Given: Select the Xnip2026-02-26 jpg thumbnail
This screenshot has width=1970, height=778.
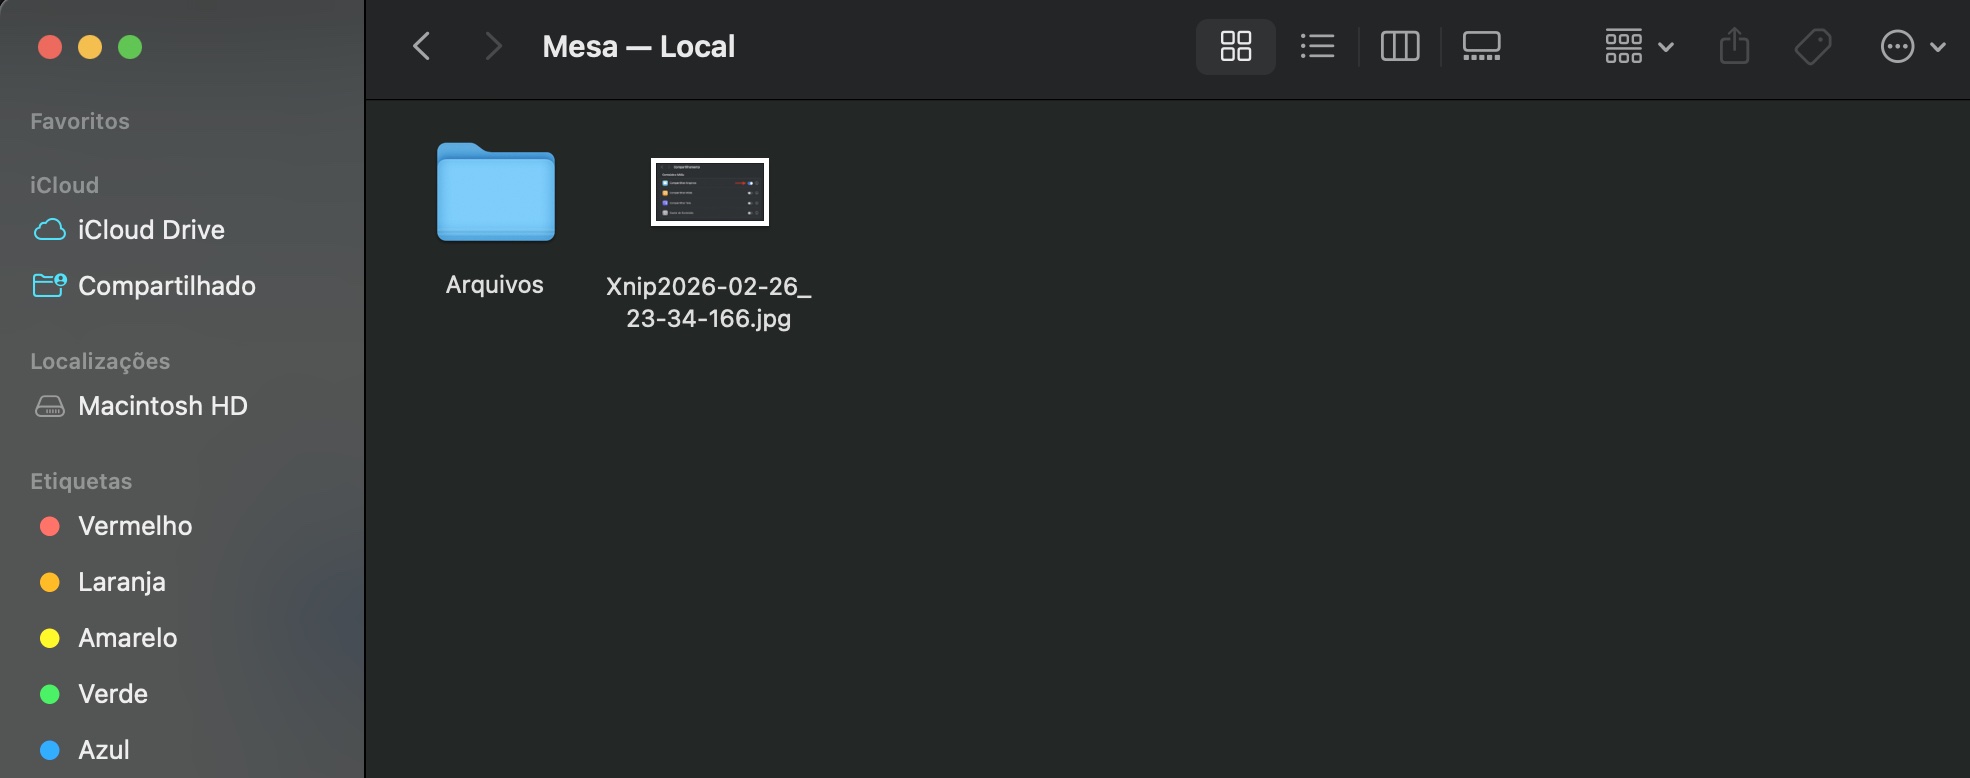Looking at the screenshot, I should coord(710,192).
